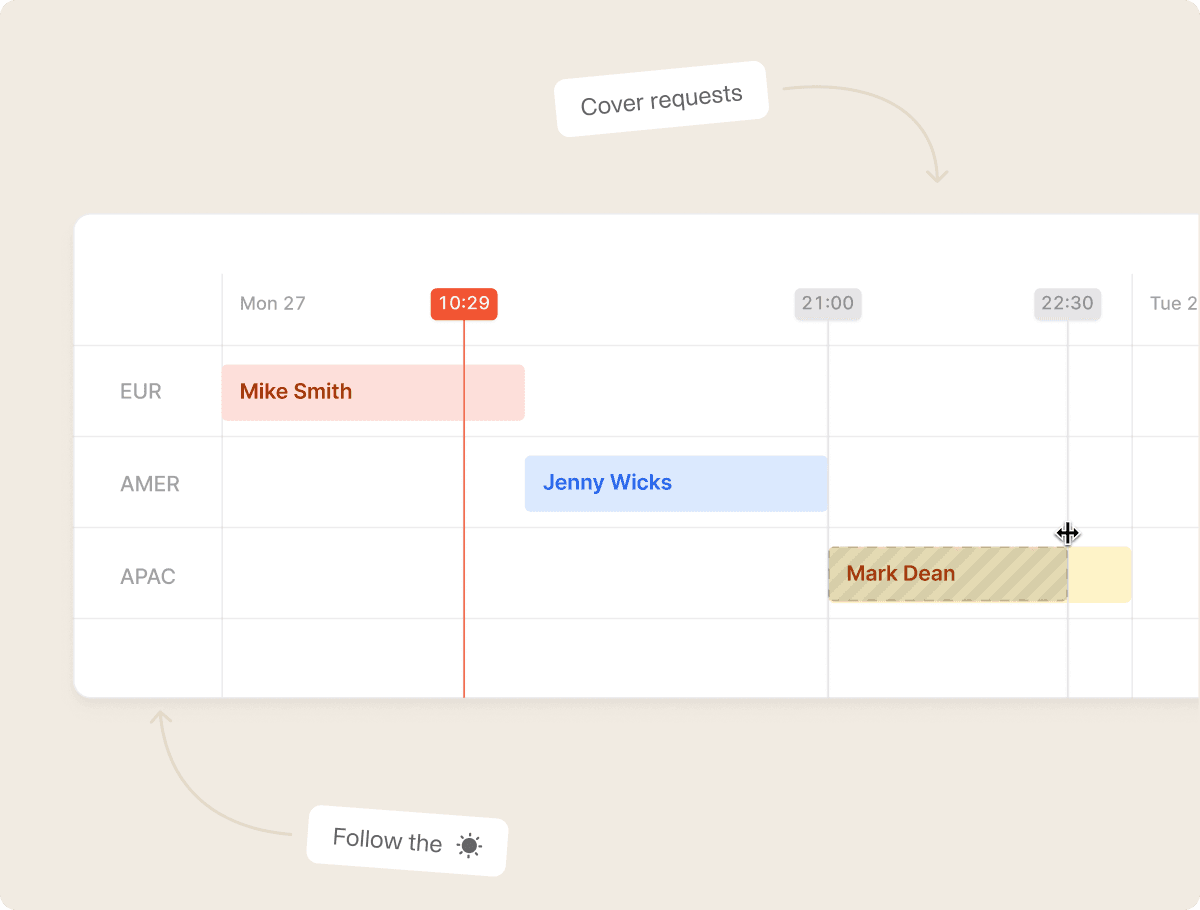Image resolution: width=1200 pixels, height=910 pixels.
Task: Click the AMER row label
Action: (150, 484)
